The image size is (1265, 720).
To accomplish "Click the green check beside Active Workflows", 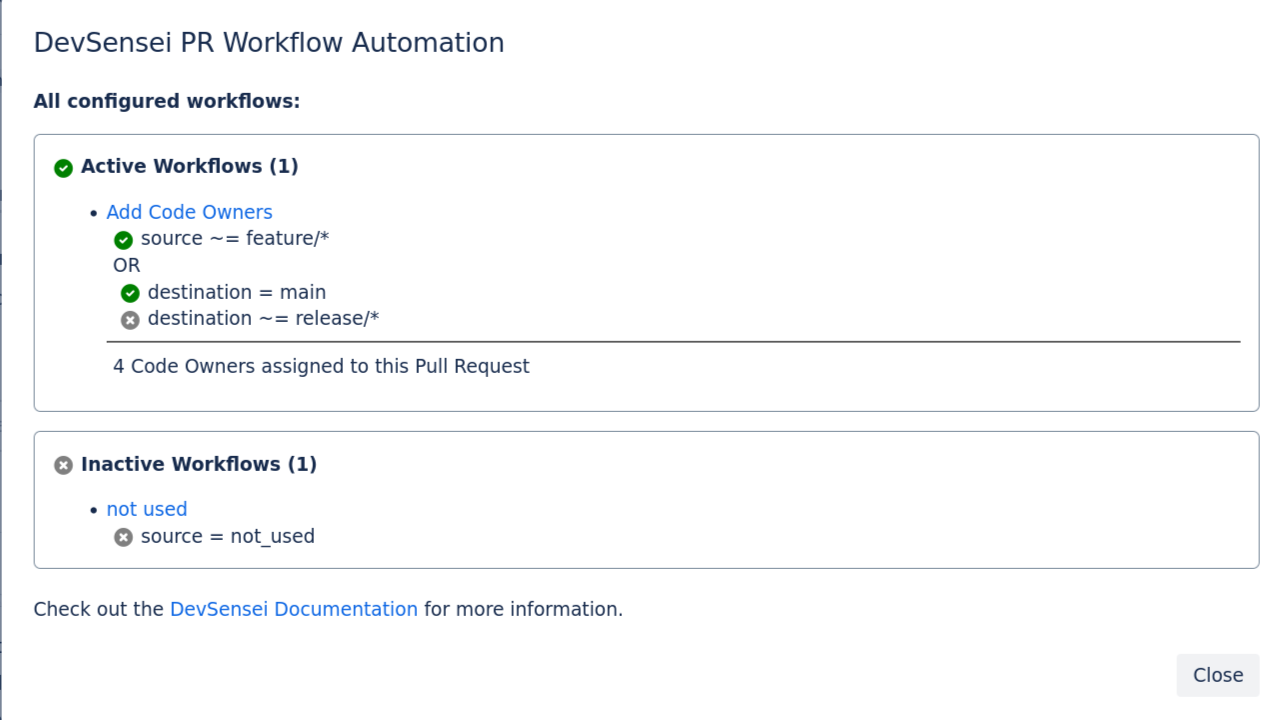I will [63, 168].
